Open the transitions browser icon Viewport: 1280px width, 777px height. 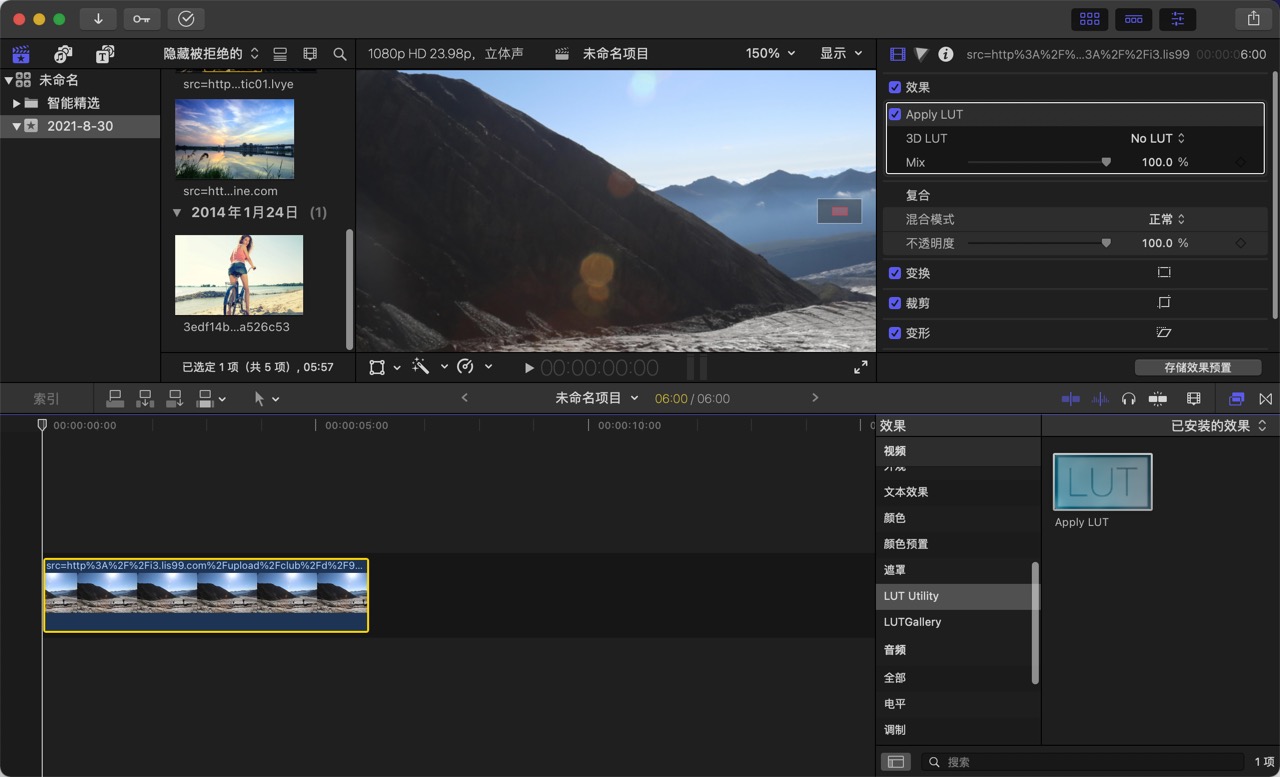pyautogui.click(x=1265, y=399)
